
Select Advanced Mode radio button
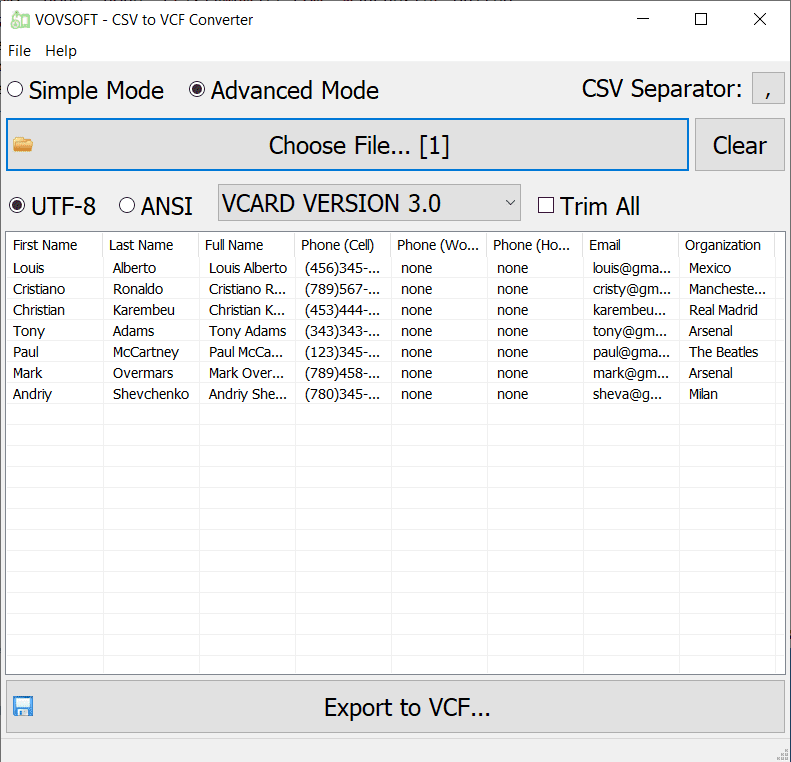[x=197, y=90]
